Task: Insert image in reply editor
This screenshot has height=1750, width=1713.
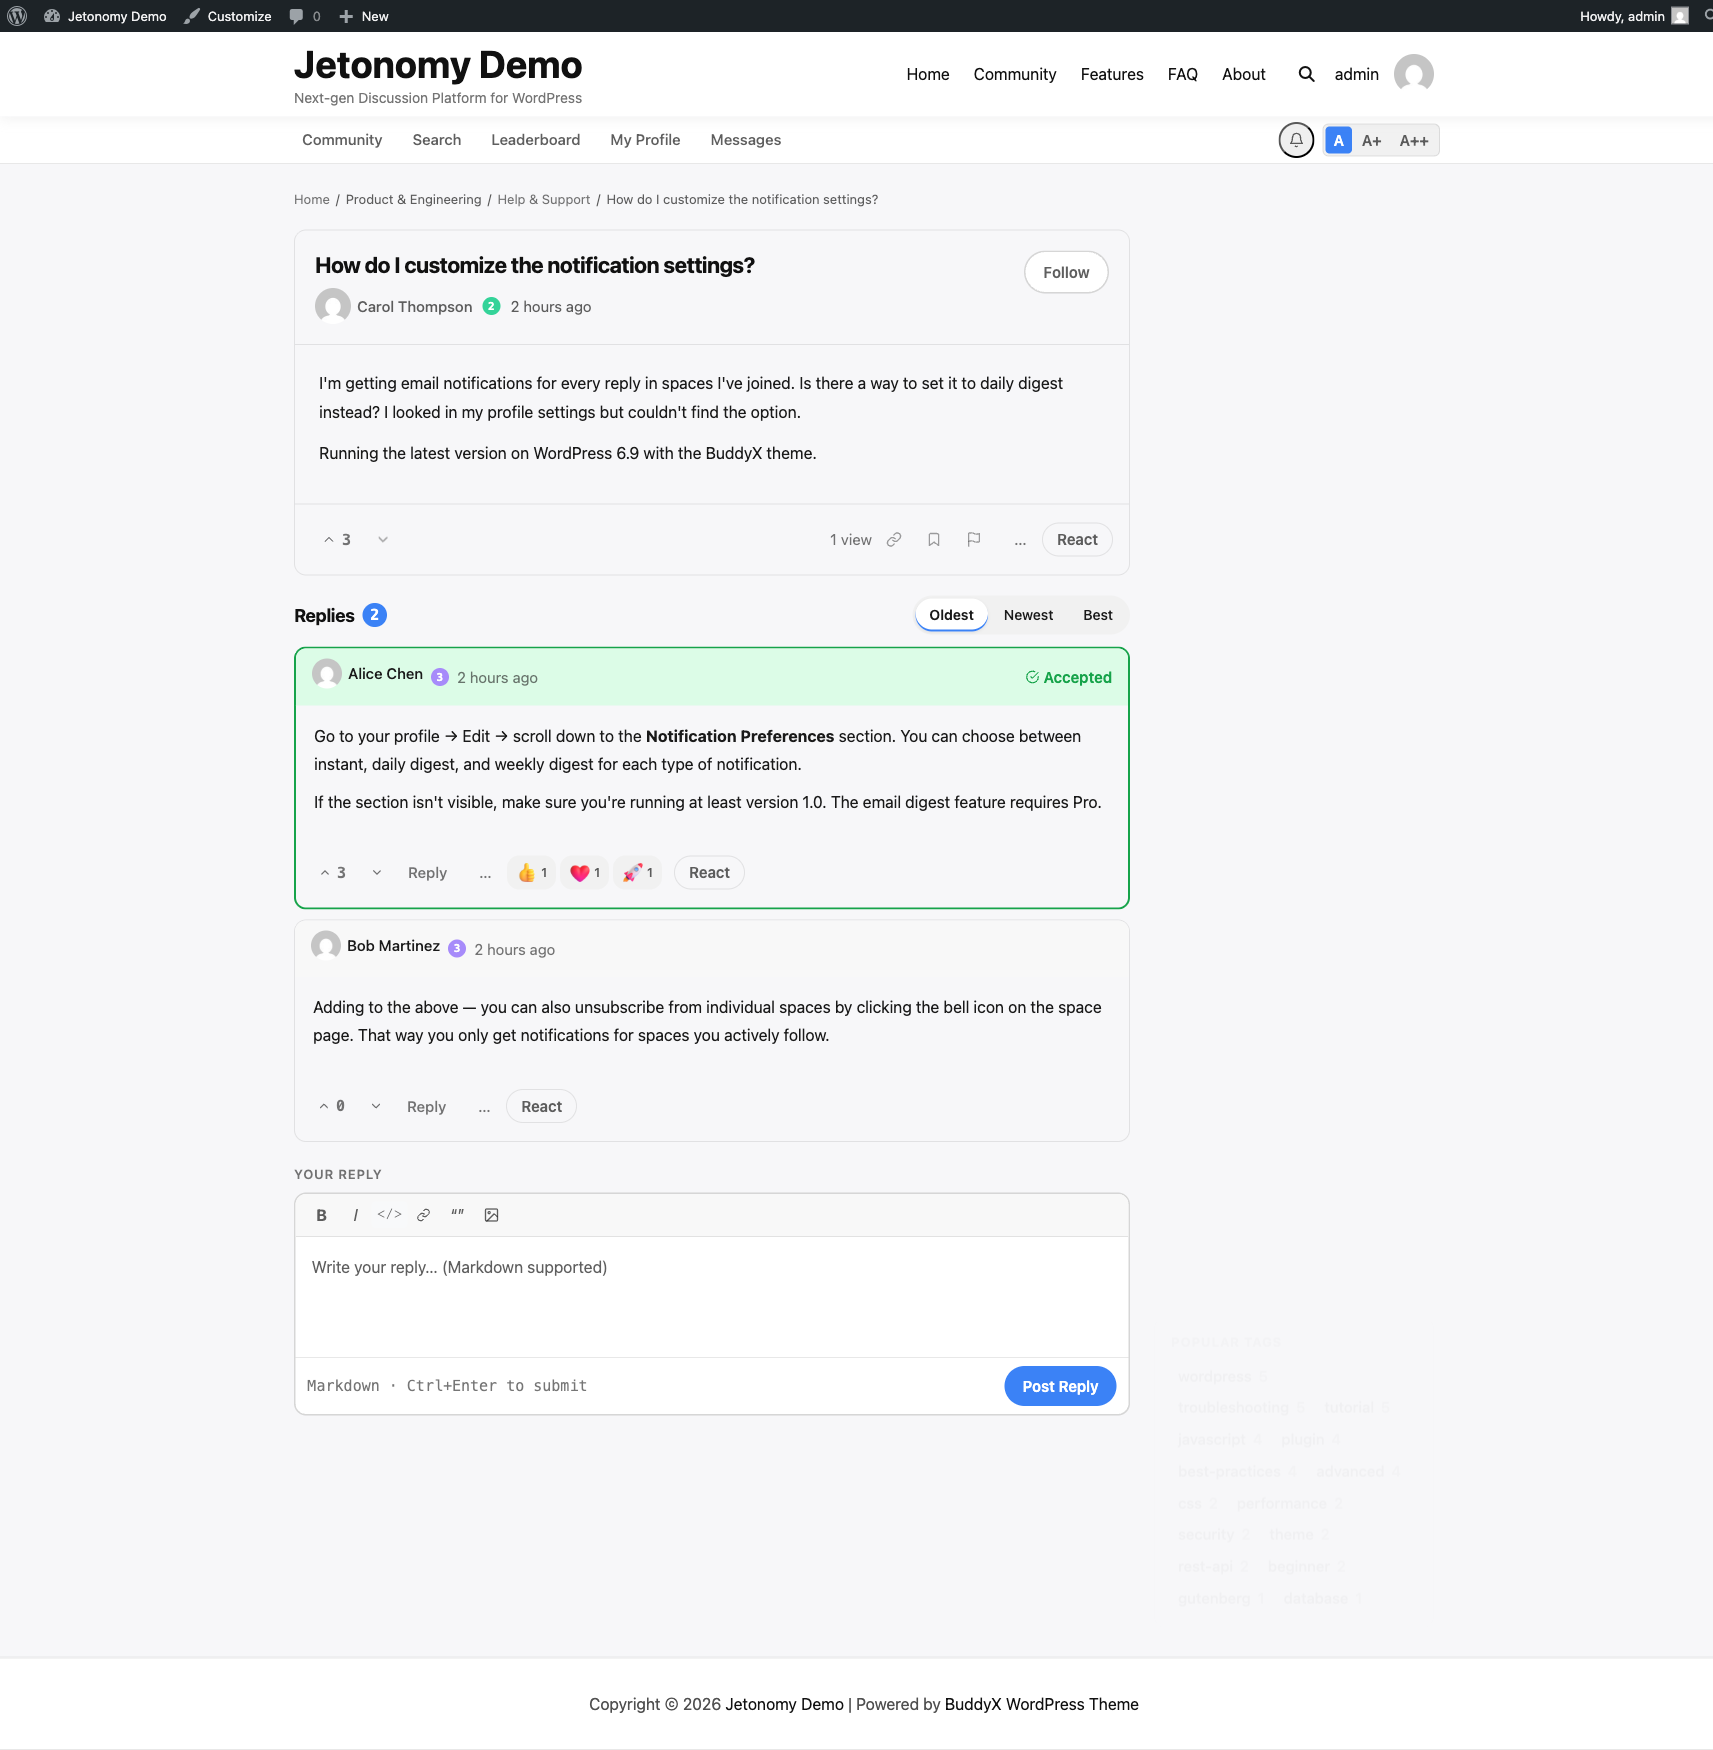Action: (x=491, y=1215)
